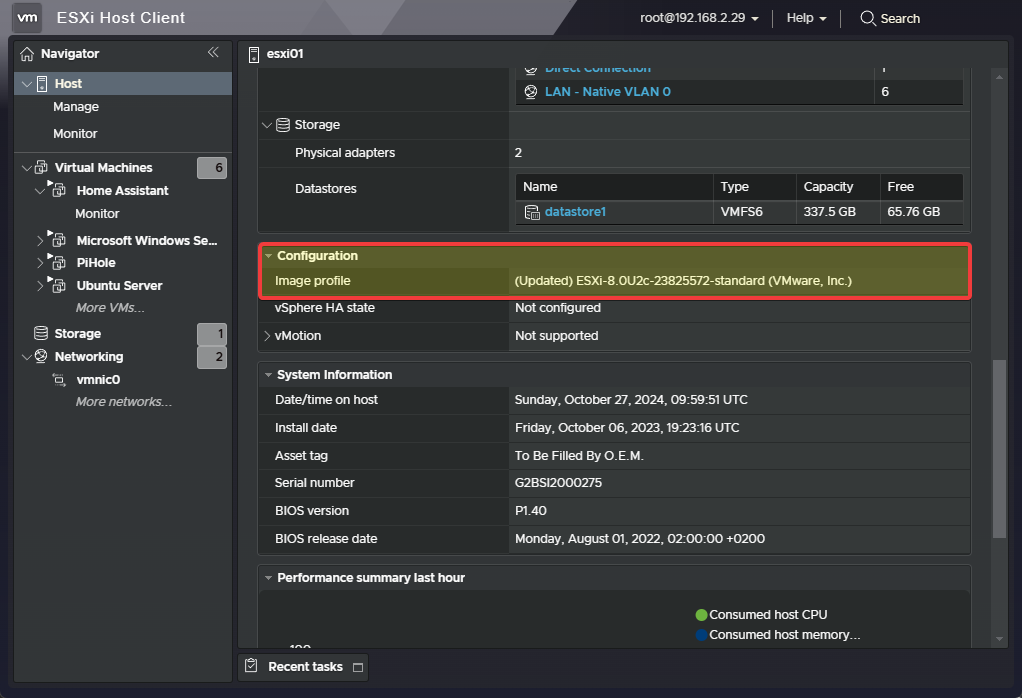The width and height of the screenshot is (1022, 698).
Task: Collapse the Storage hardware section
Action: [267, 124]
